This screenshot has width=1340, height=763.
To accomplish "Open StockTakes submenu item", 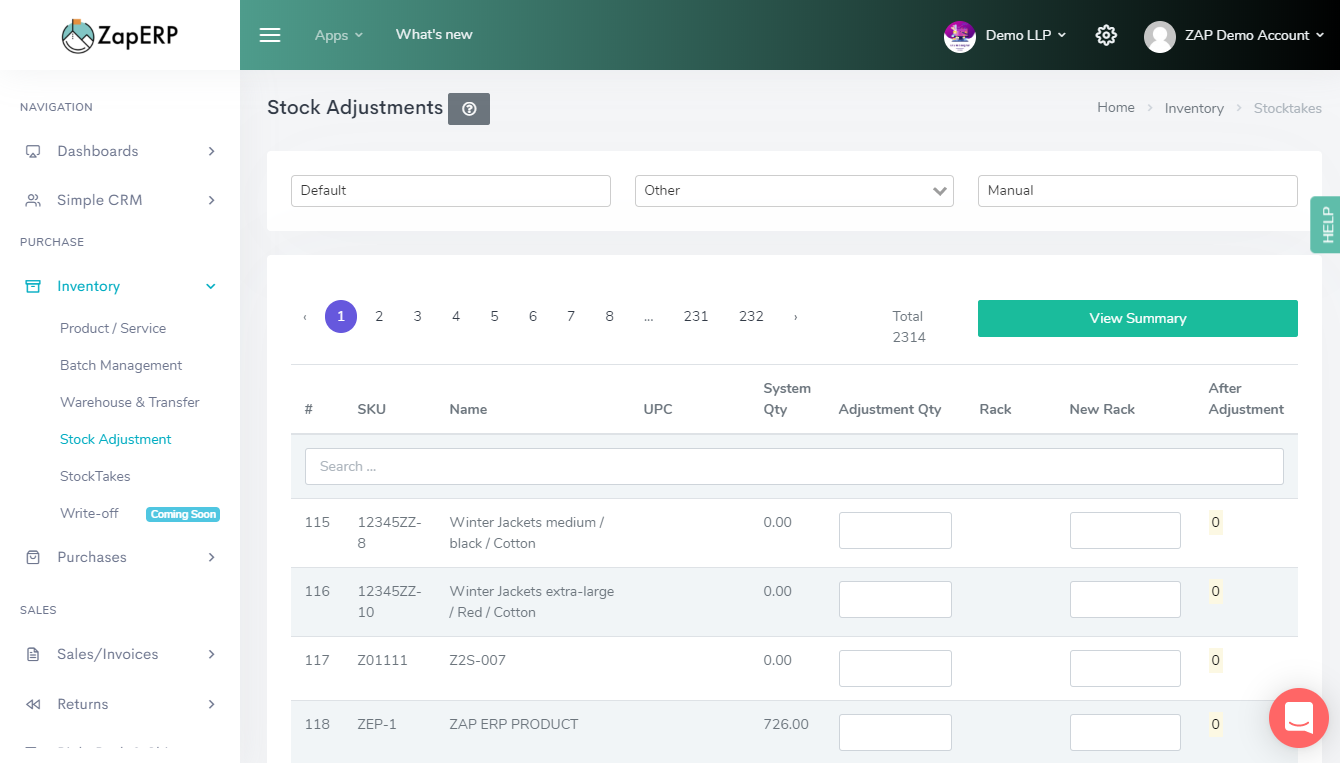I will point(95,476).
